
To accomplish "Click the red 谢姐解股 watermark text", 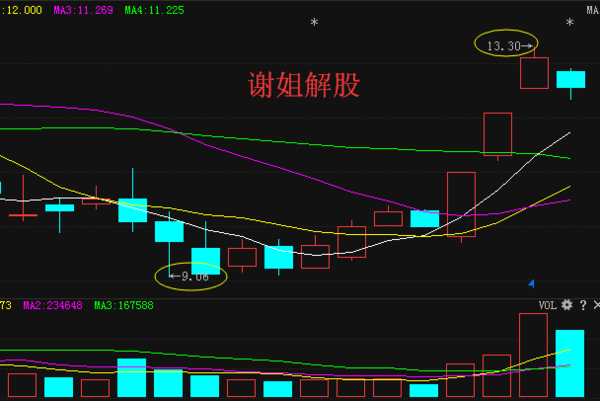I will [303, 85].
